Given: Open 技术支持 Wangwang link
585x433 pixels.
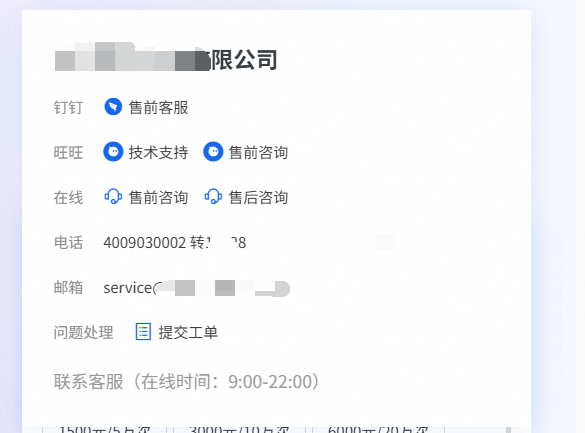Looking at the screenshot, I should click(159, 153).
